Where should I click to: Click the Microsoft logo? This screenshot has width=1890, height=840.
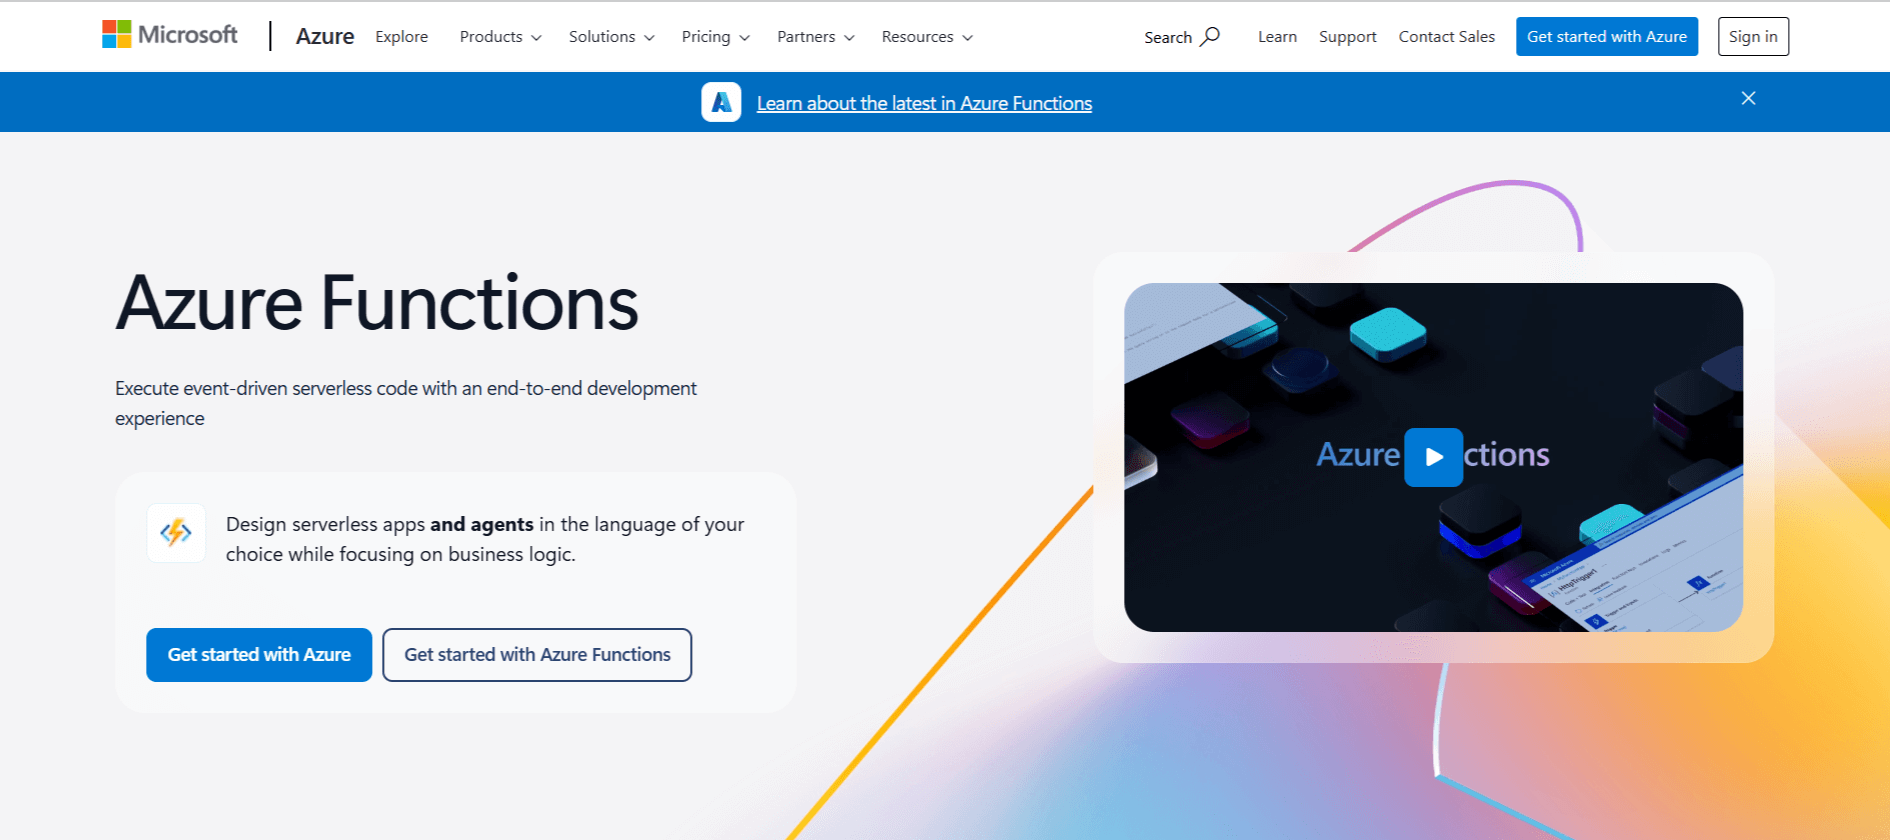[170, 35]
